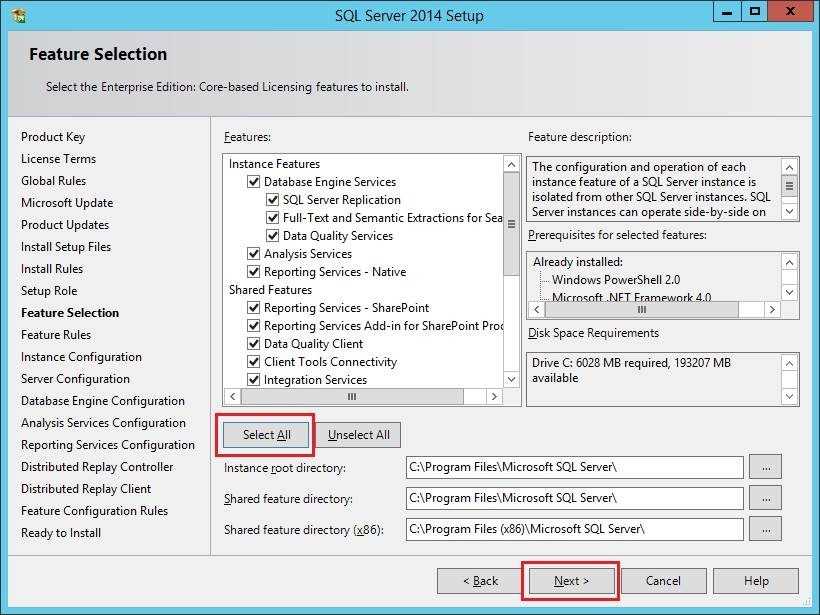Screen dimensions: 820x615
Task: Click features list vertical scrollbar thumb
Action: pos(511,224)
